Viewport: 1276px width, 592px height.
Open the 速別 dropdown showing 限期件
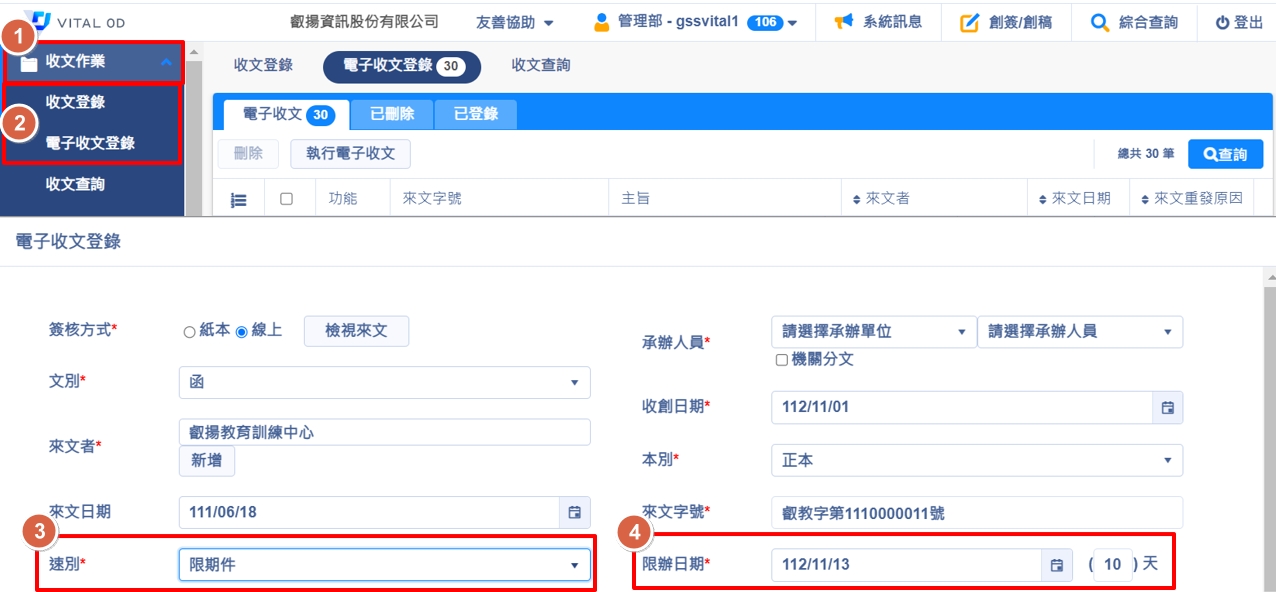tap(385, 565)
